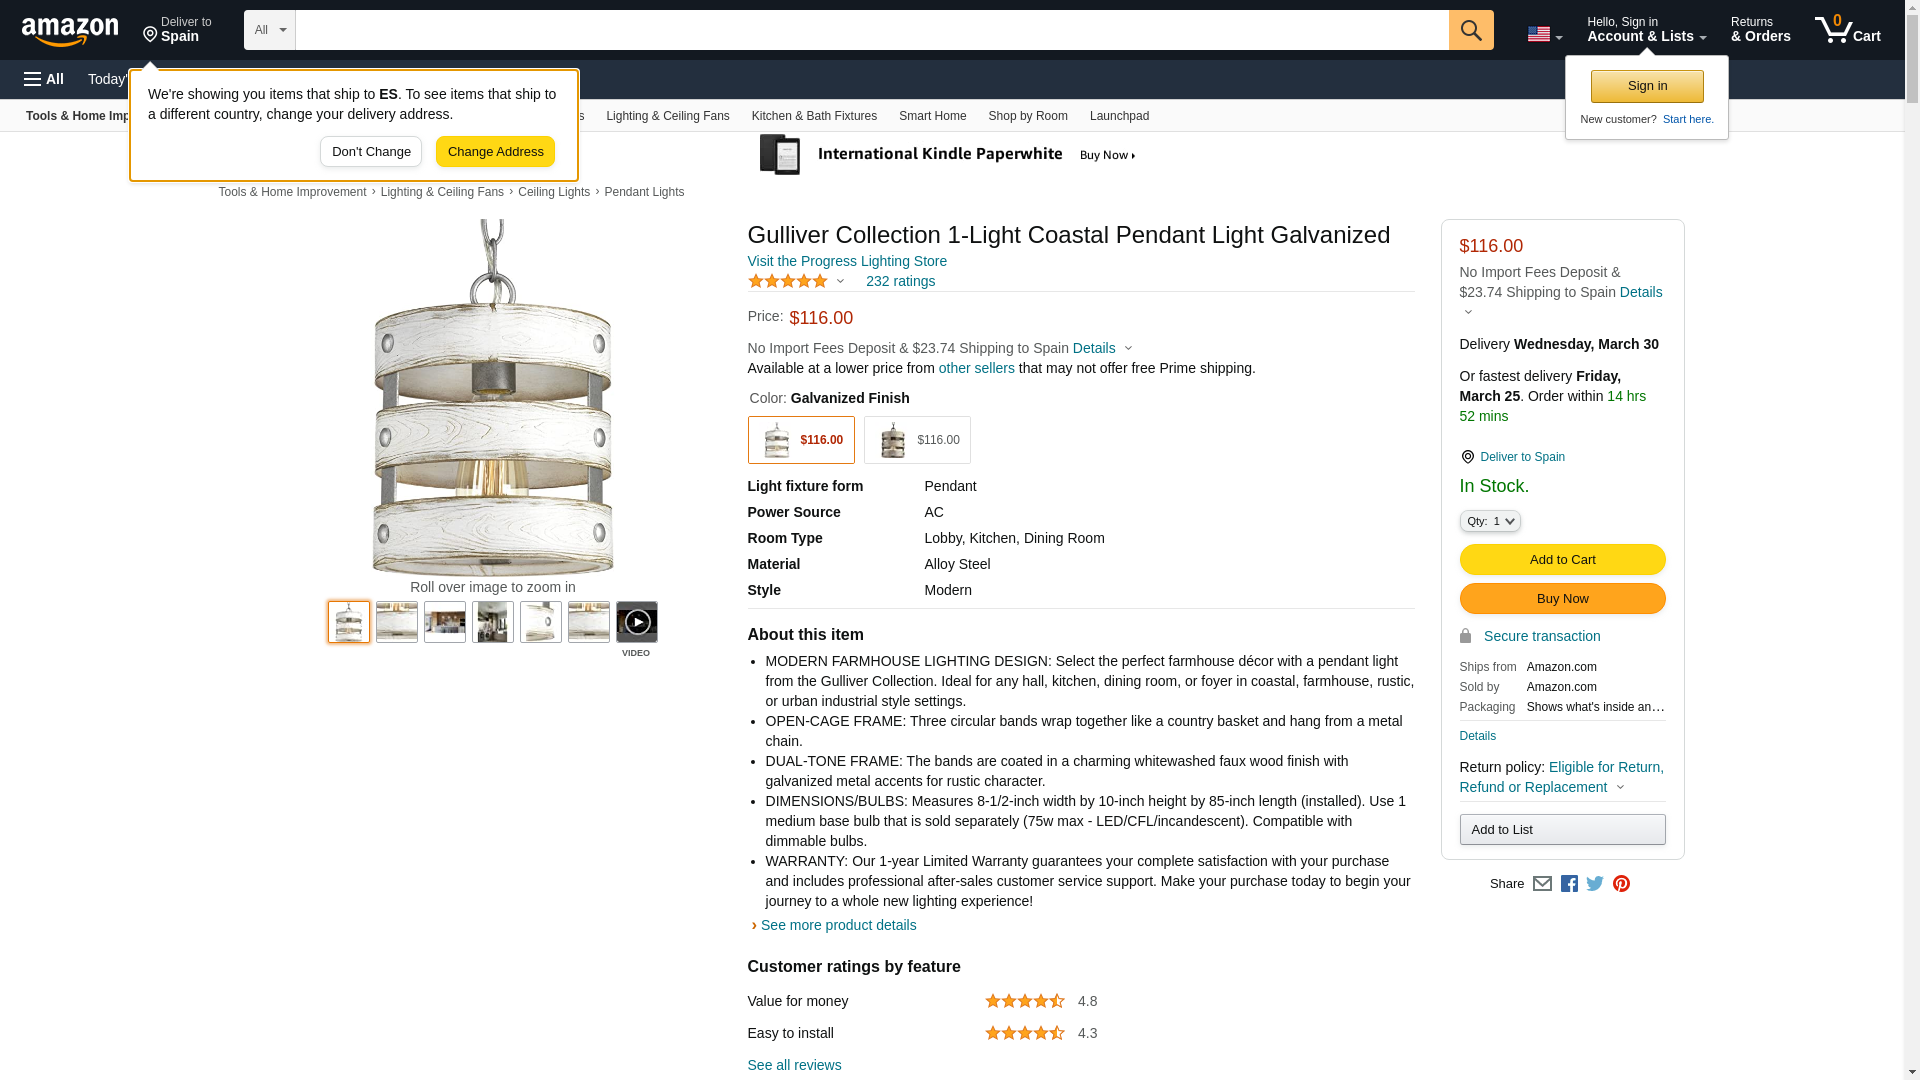Play the product video thumbnail
This screenshot has height=1080, width=1920.
point(636,622)
